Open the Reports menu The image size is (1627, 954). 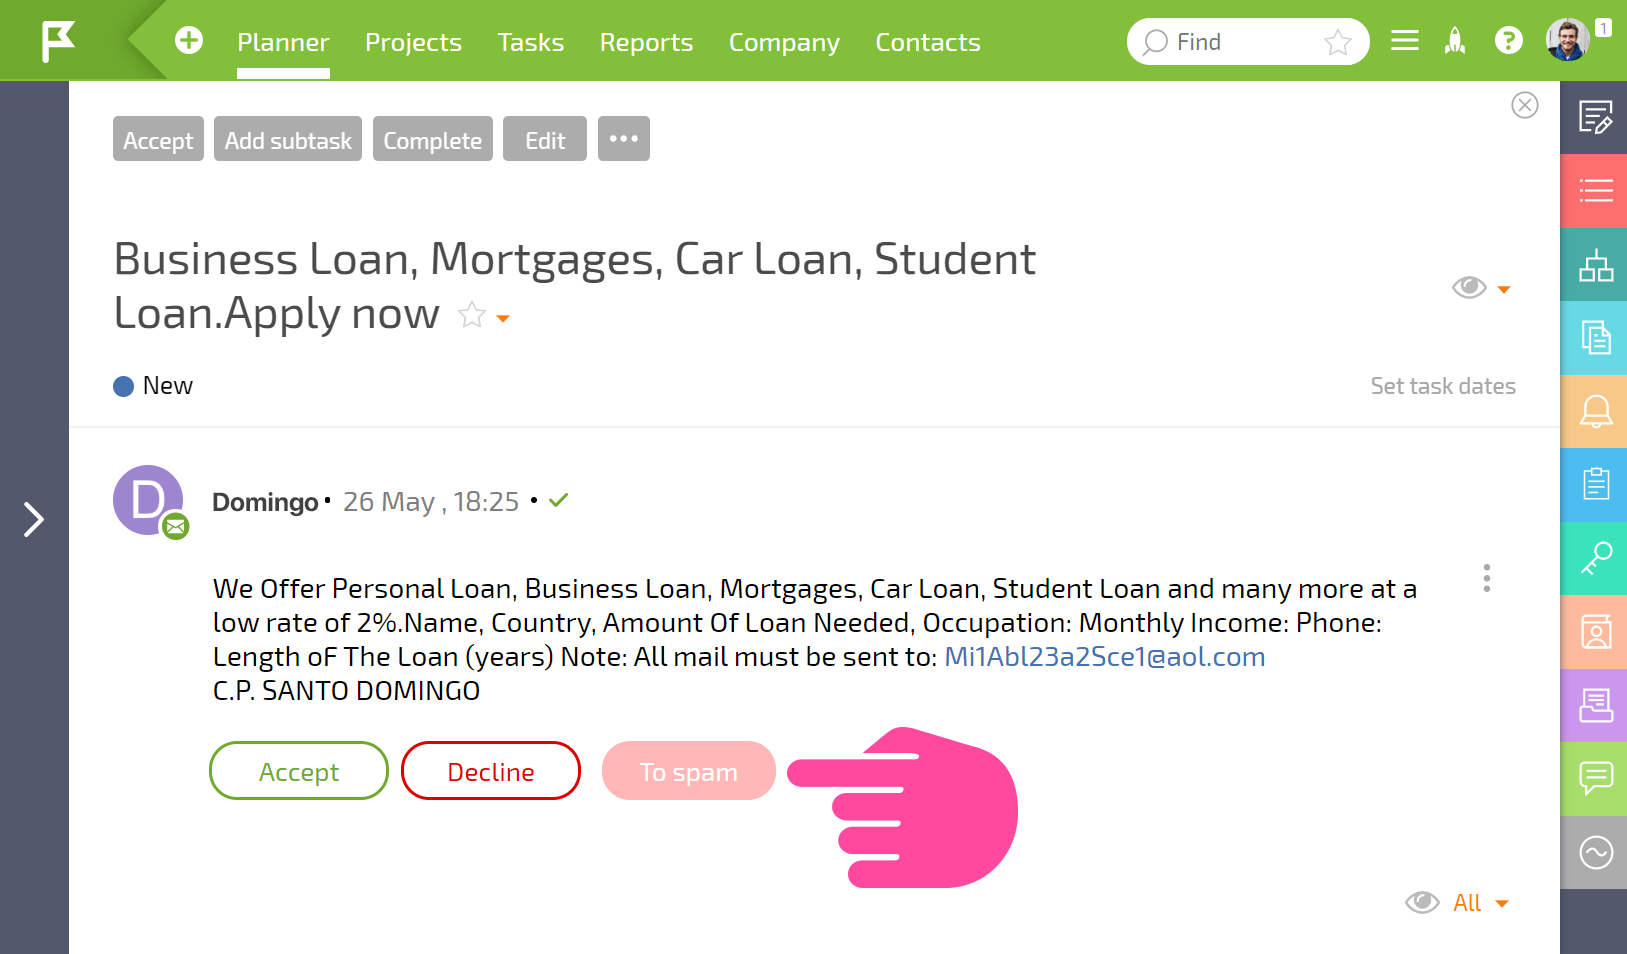tap(646, 42)
